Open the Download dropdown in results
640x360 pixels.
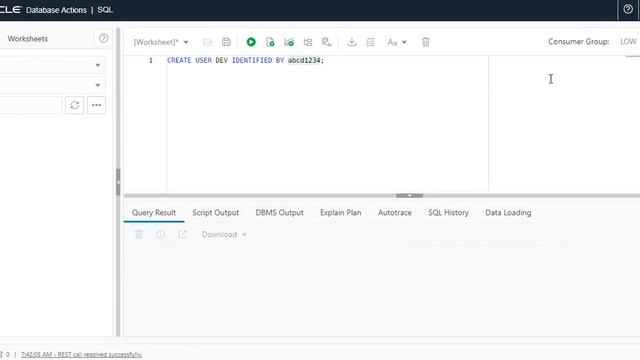point(224,234)
